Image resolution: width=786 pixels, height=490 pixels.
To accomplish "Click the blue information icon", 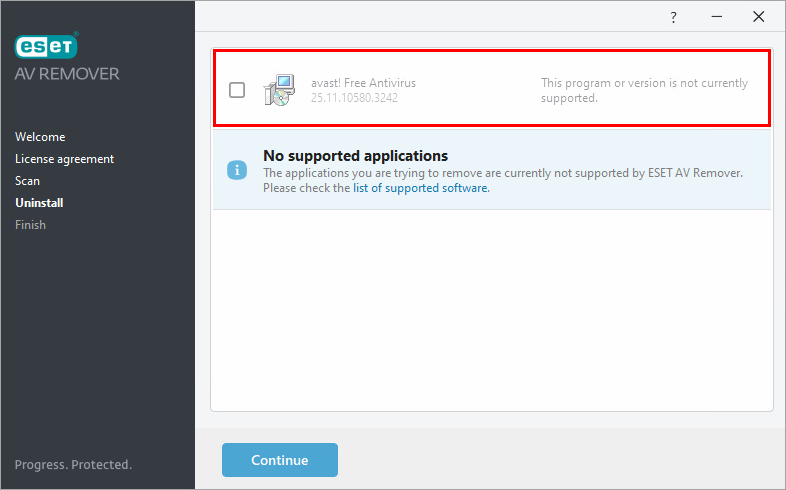I will [x=237, y=170].
